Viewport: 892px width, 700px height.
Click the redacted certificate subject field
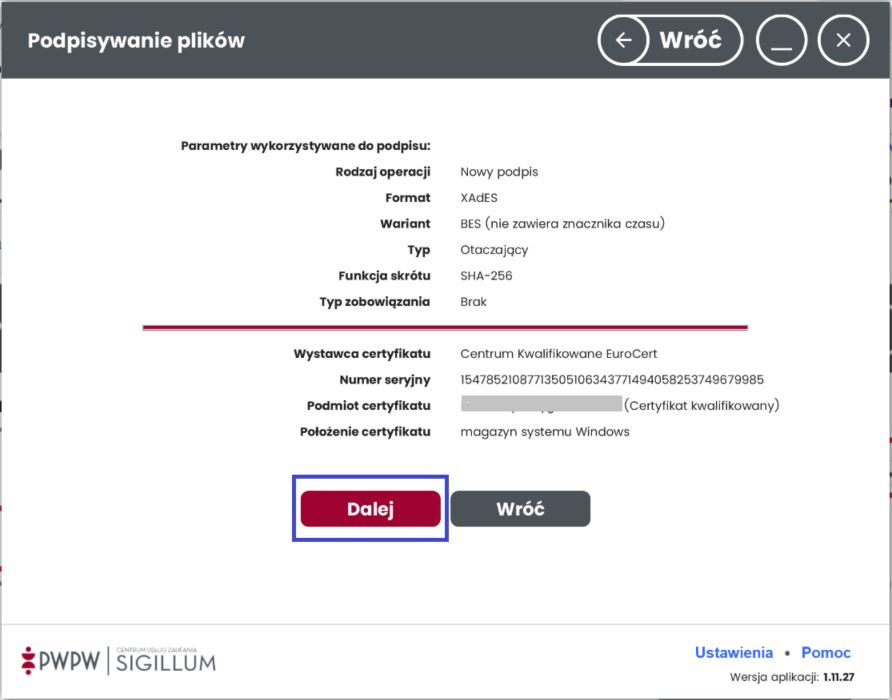click(x=542, y=404)
